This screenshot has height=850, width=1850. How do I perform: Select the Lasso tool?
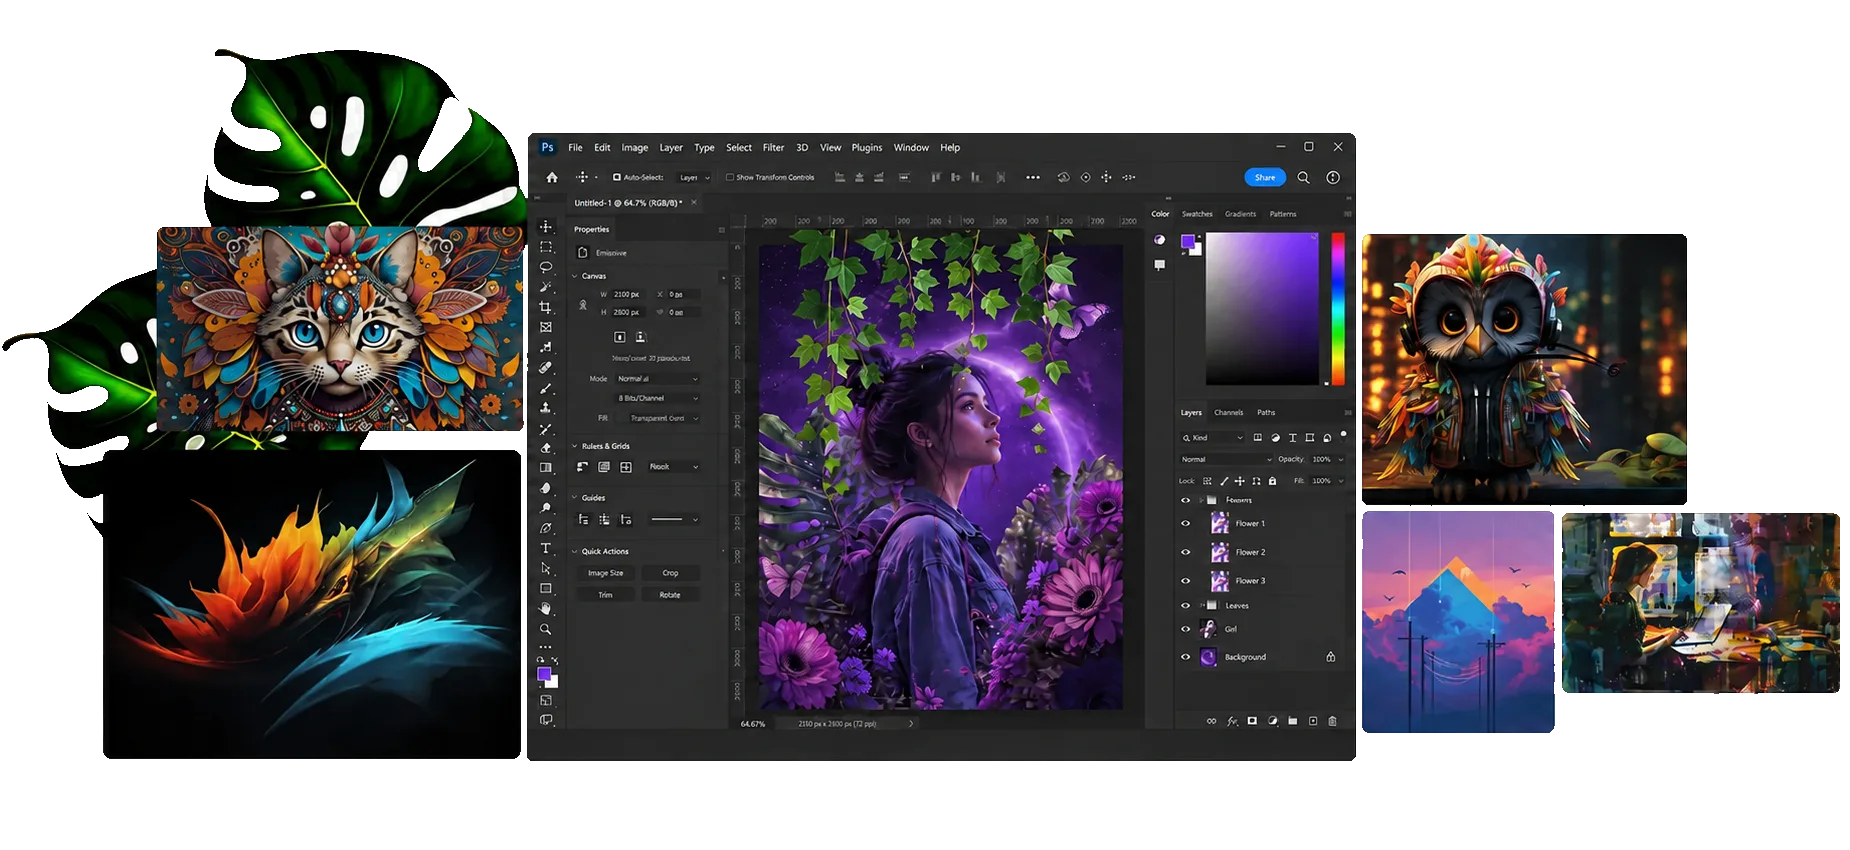[546, 267]
